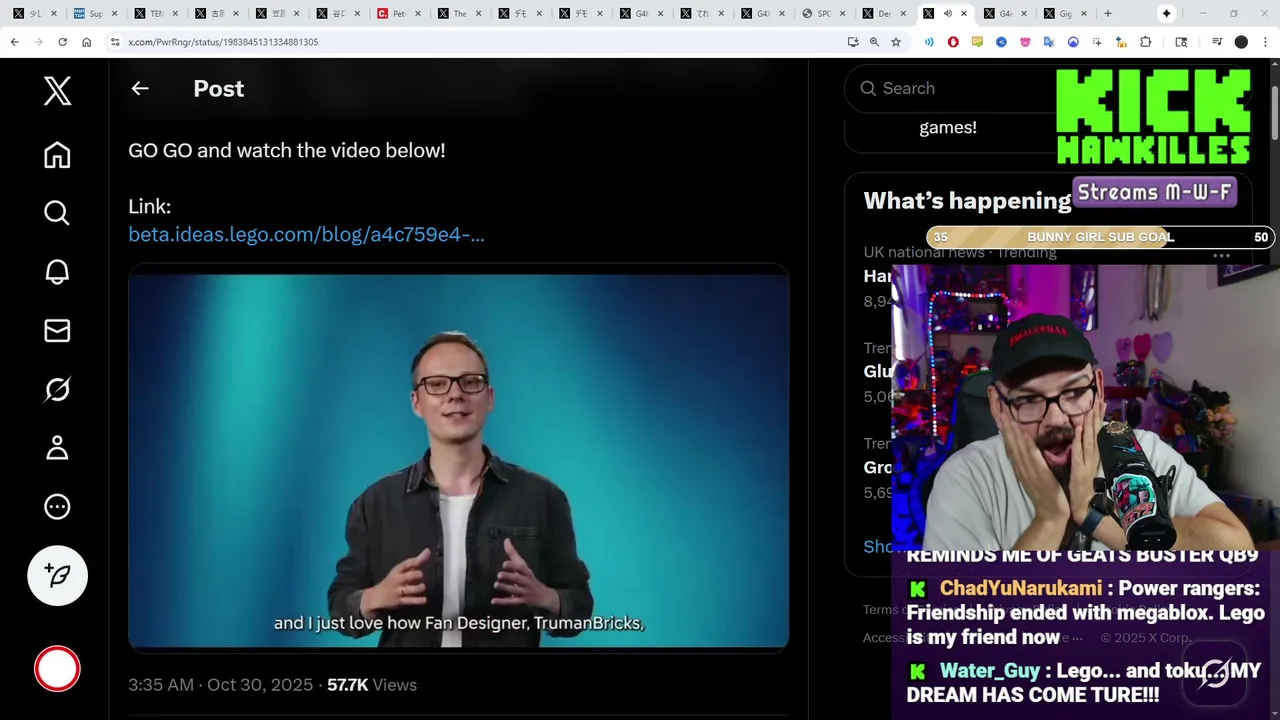Go back using the Post header arrow
This screenshot has height=720, width=1280.
[x=140, y=88]
